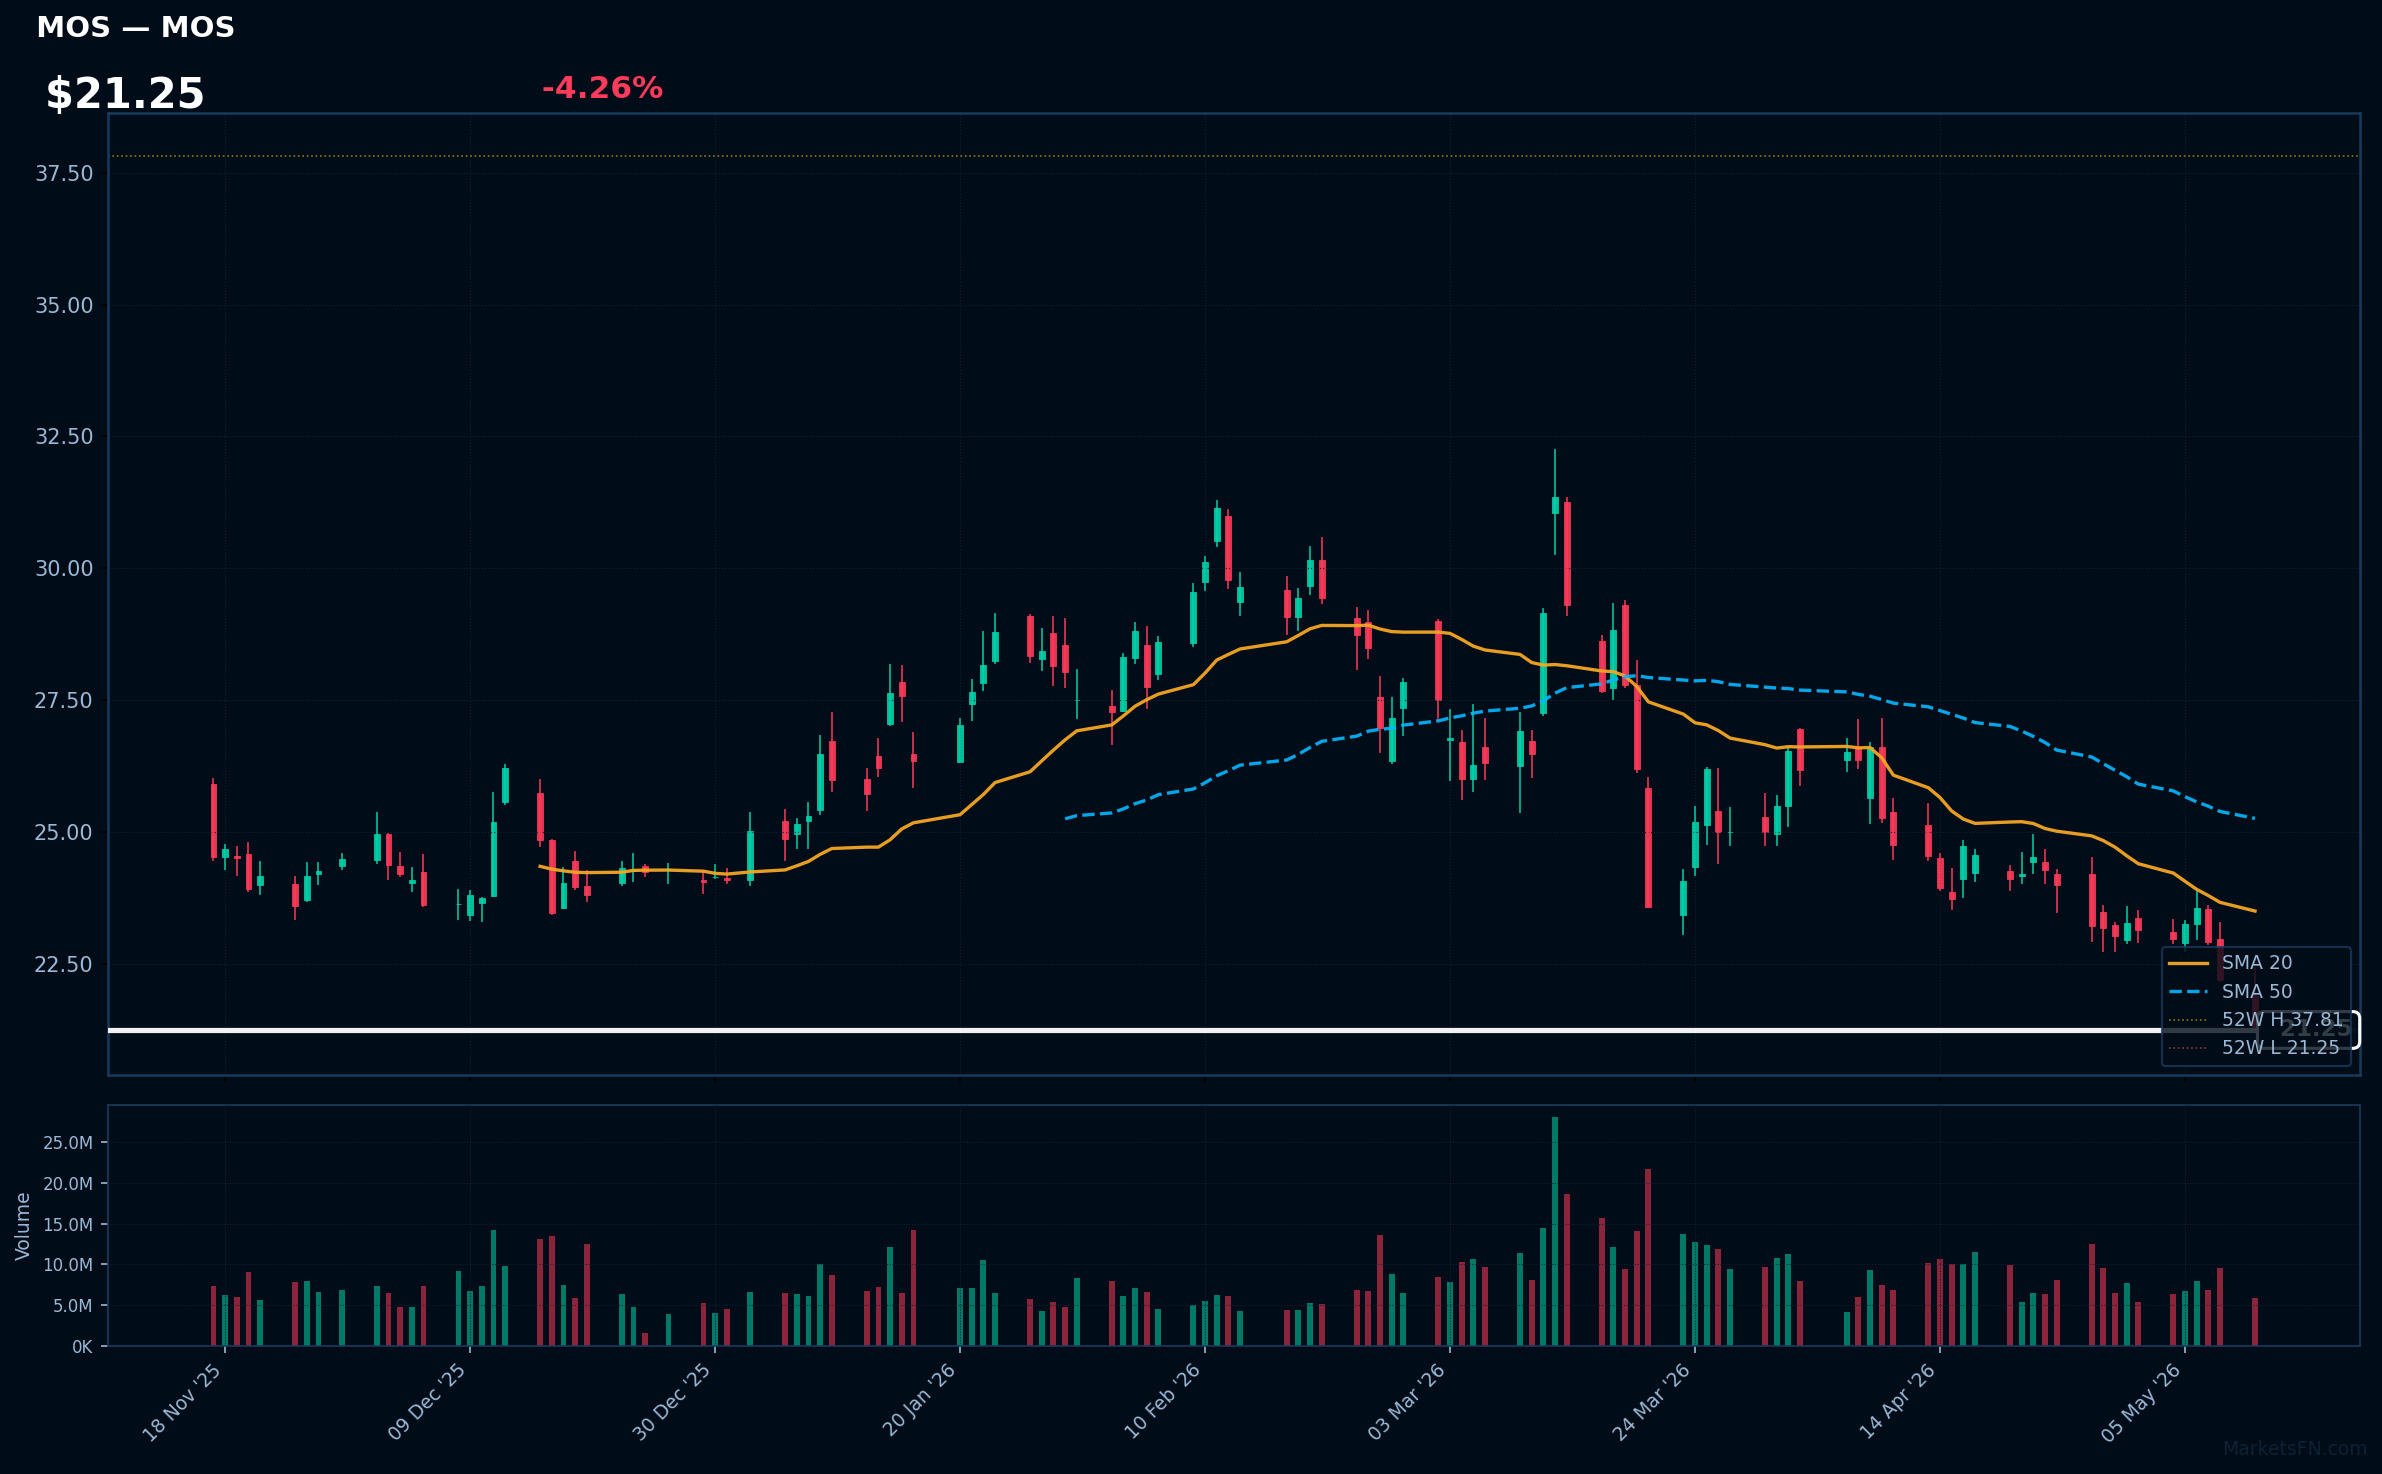Screen dimensions: 2382x1474
Task: Click the 15.0M volume axis label
Action: tap(68, 1225)
